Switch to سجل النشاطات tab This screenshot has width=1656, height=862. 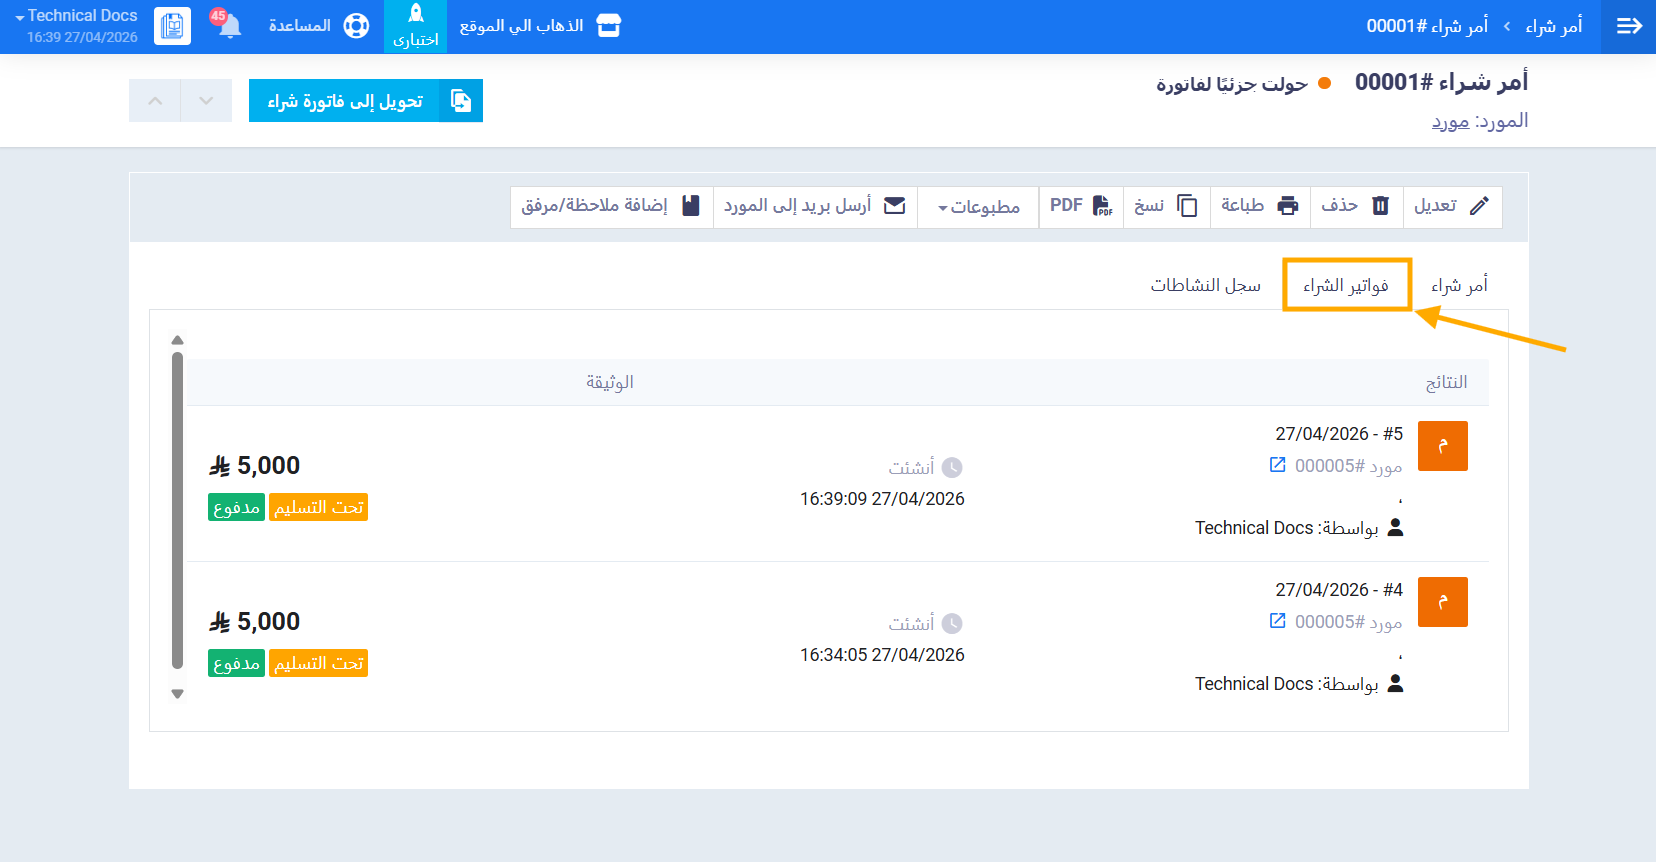point(1205,285)
